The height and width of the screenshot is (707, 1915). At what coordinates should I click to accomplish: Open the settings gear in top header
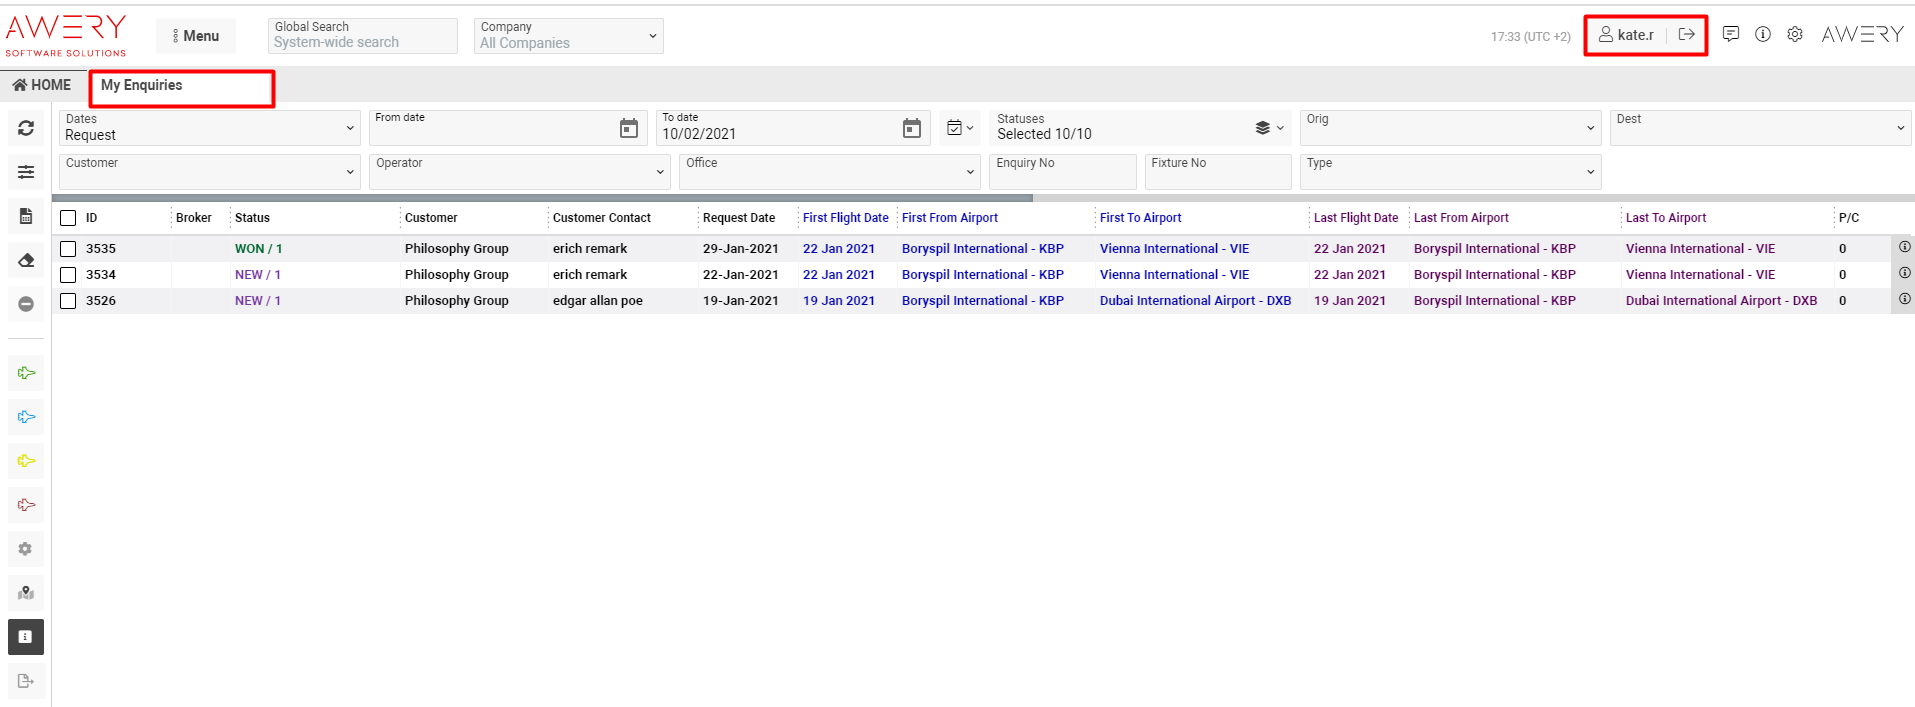pos(1795,34)
